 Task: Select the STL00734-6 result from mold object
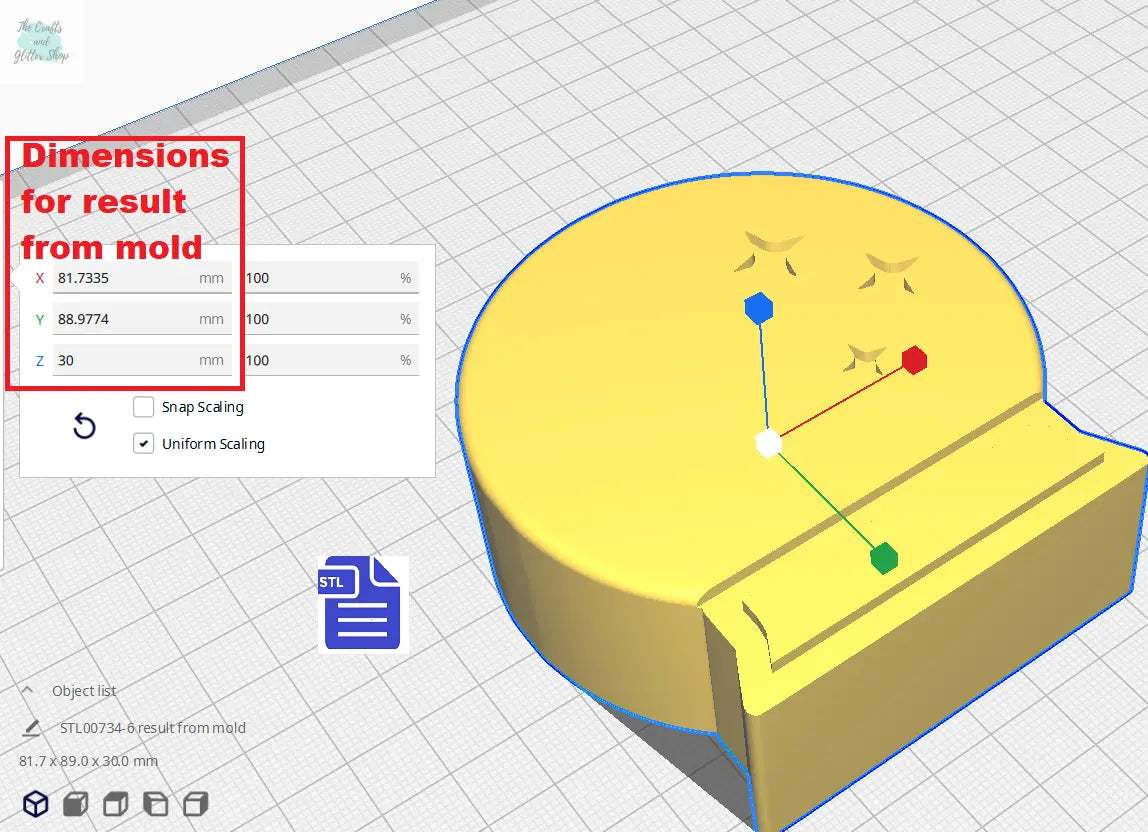[x=146, y=728]
